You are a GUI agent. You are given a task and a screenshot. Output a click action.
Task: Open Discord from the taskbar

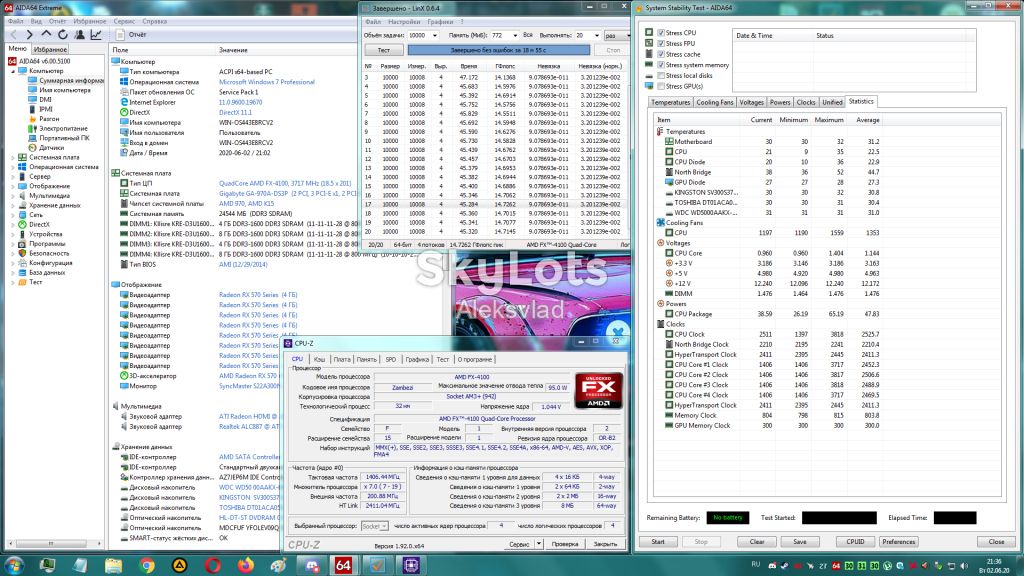(311, 566)
